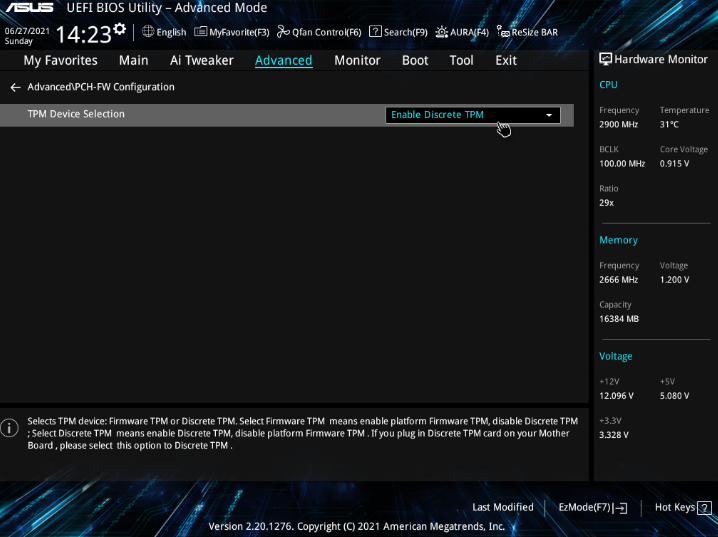Click Last Modified button

(x=503, y=507)
